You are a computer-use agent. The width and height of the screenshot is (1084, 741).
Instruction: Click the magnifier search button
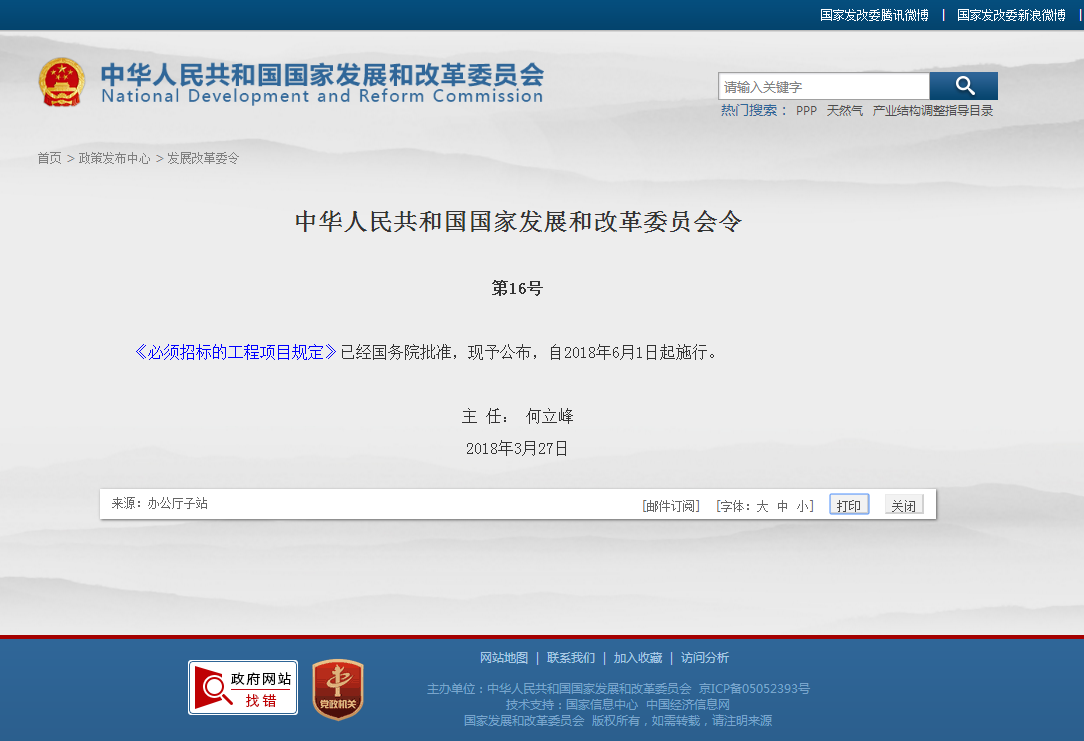tap(963, 86)
